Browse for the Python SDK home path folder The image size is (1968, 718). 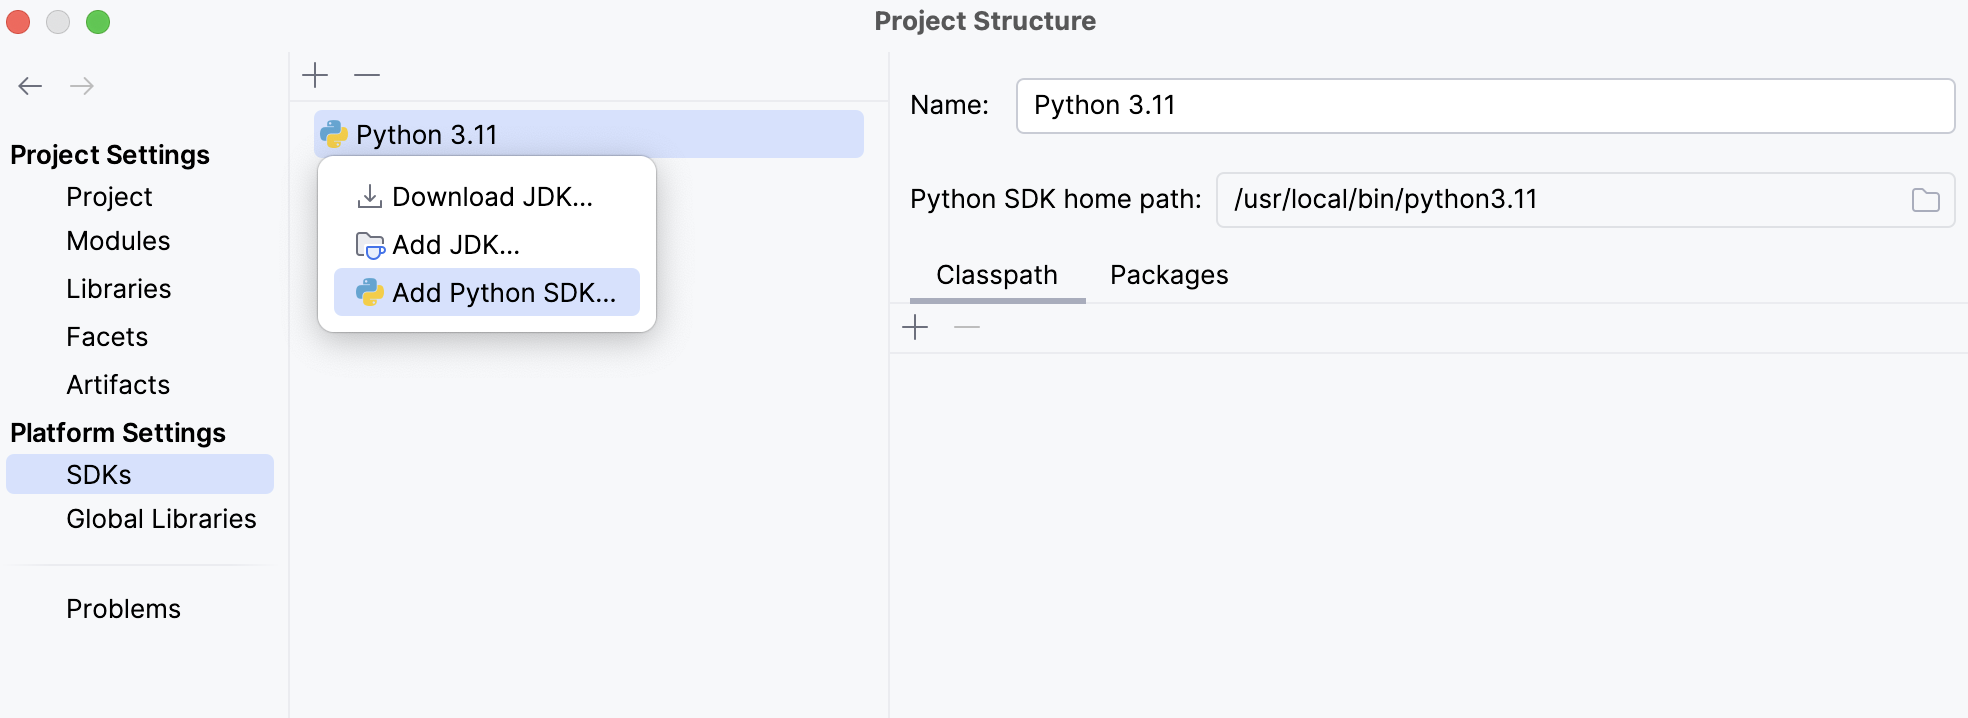point(1925,200)
